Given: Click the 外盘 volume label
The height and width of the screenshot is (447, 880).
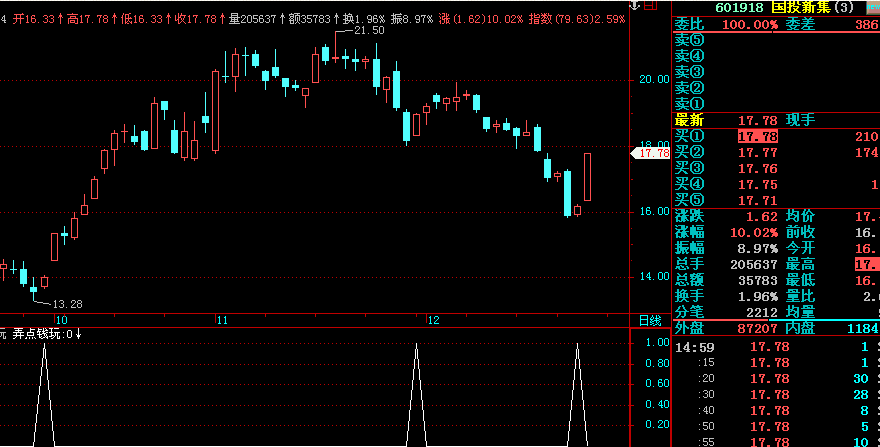Looking at the screenshot, I should [690, 328].
